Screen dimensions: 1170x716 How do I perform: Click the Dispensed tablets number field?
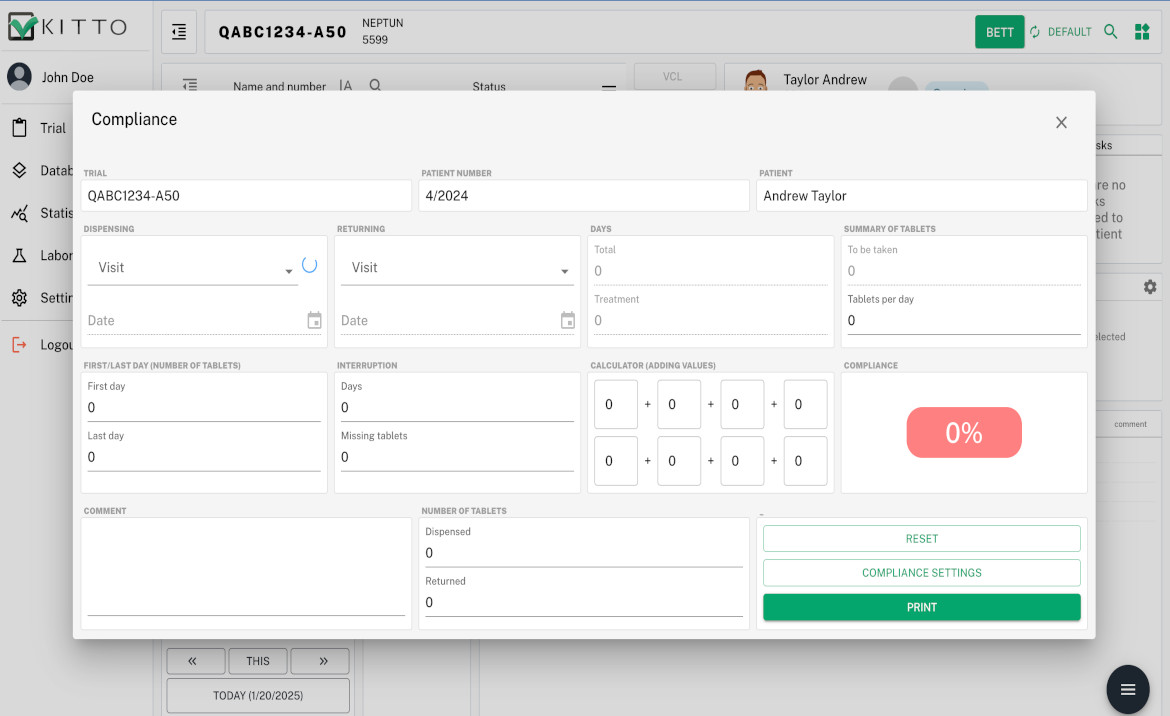(583, 553)
